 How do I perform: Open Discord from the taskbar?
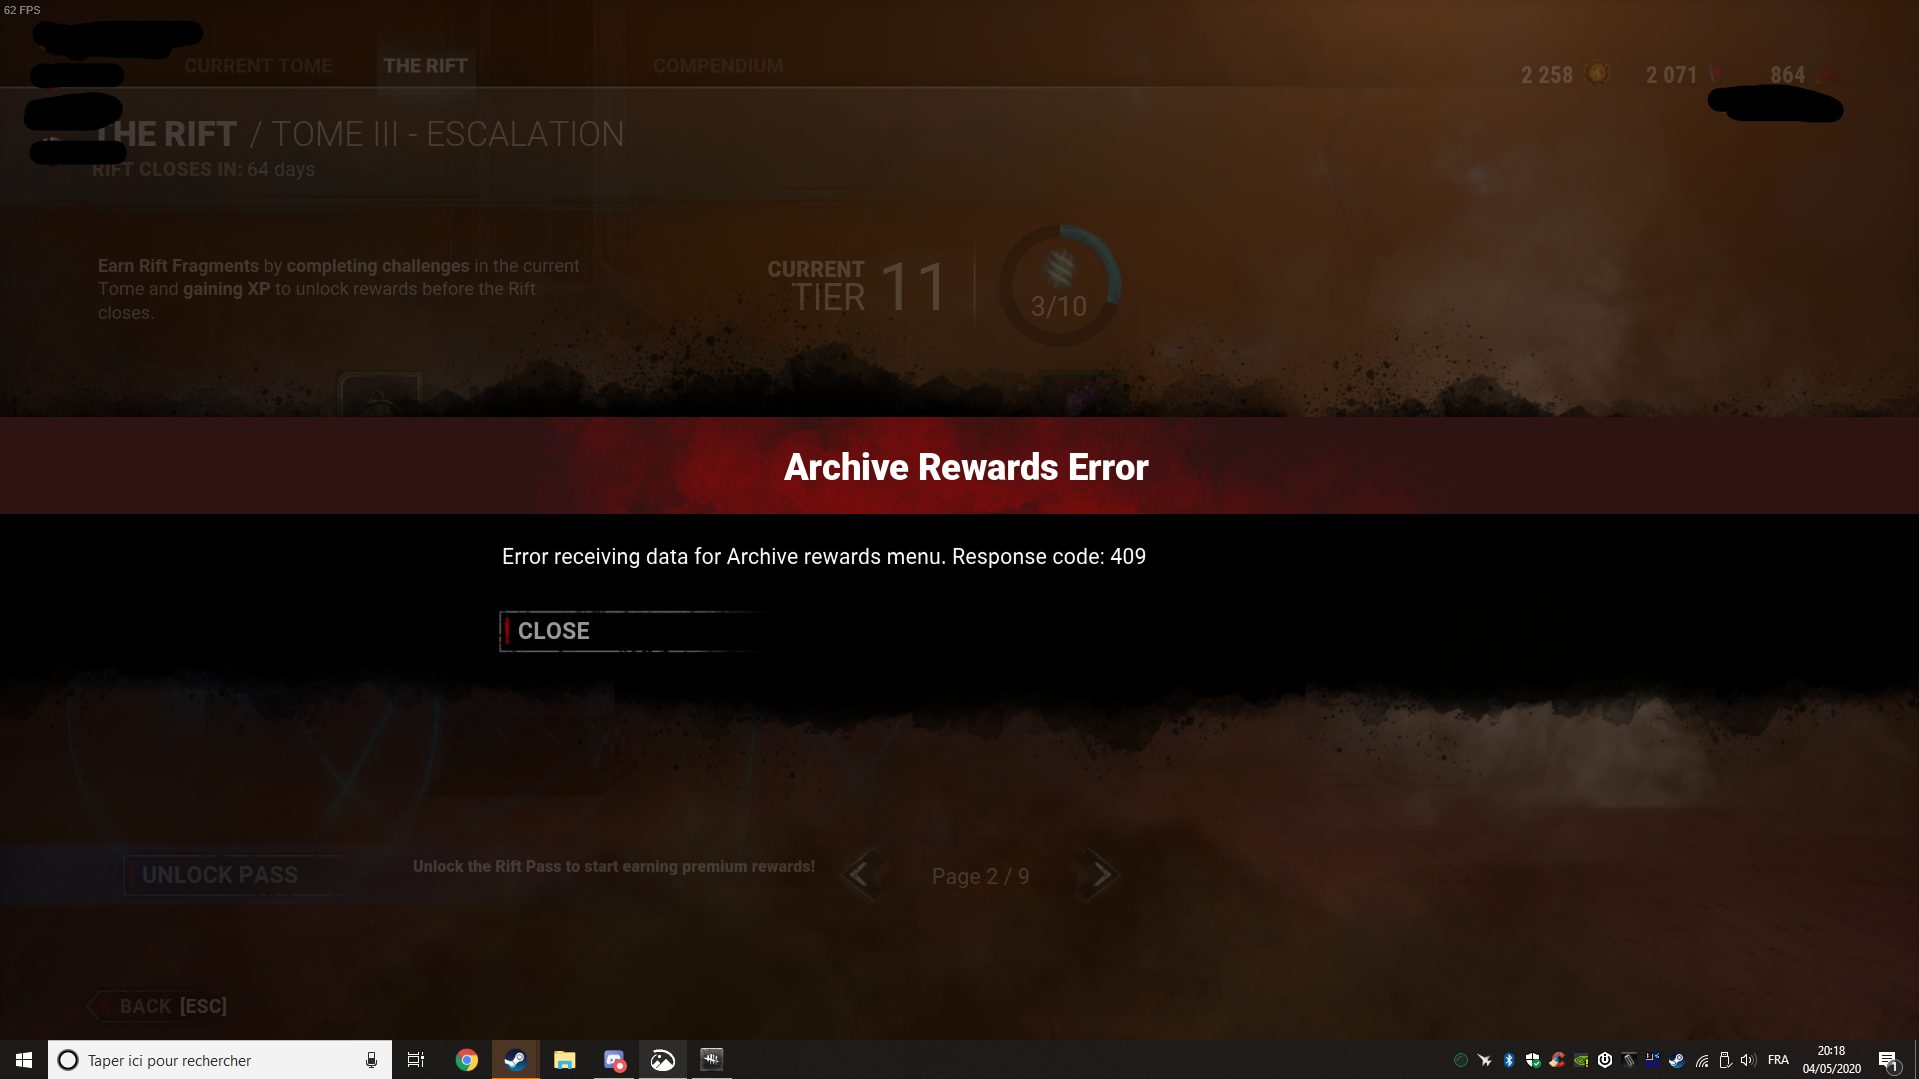(x=614, y=1060)
